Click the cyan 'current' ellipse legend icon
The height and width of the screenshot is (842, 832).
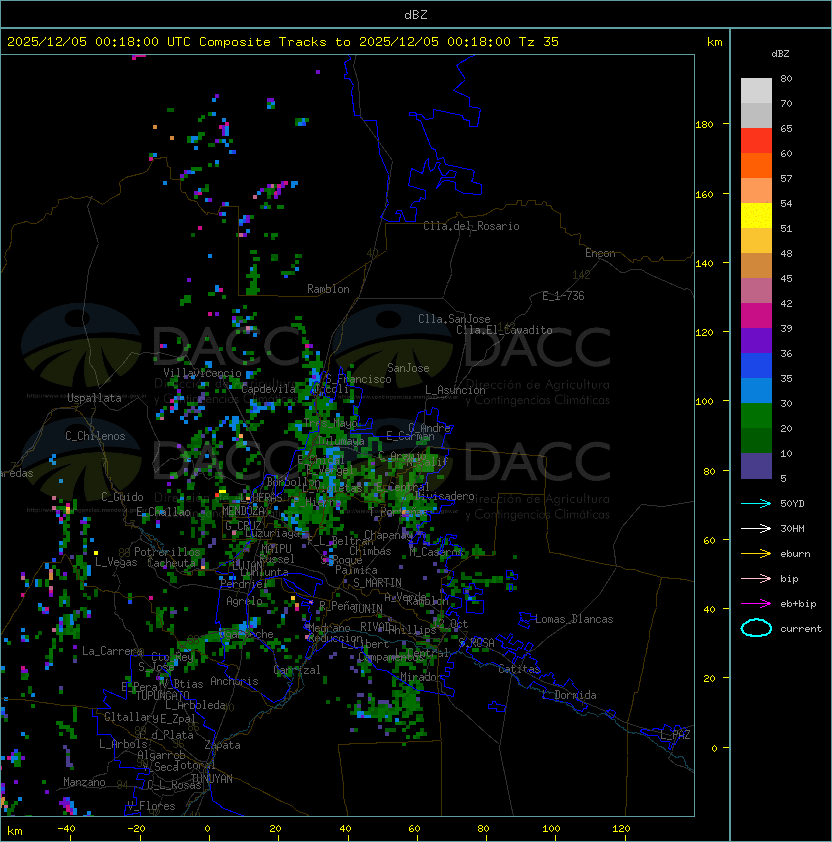[756, 628]
